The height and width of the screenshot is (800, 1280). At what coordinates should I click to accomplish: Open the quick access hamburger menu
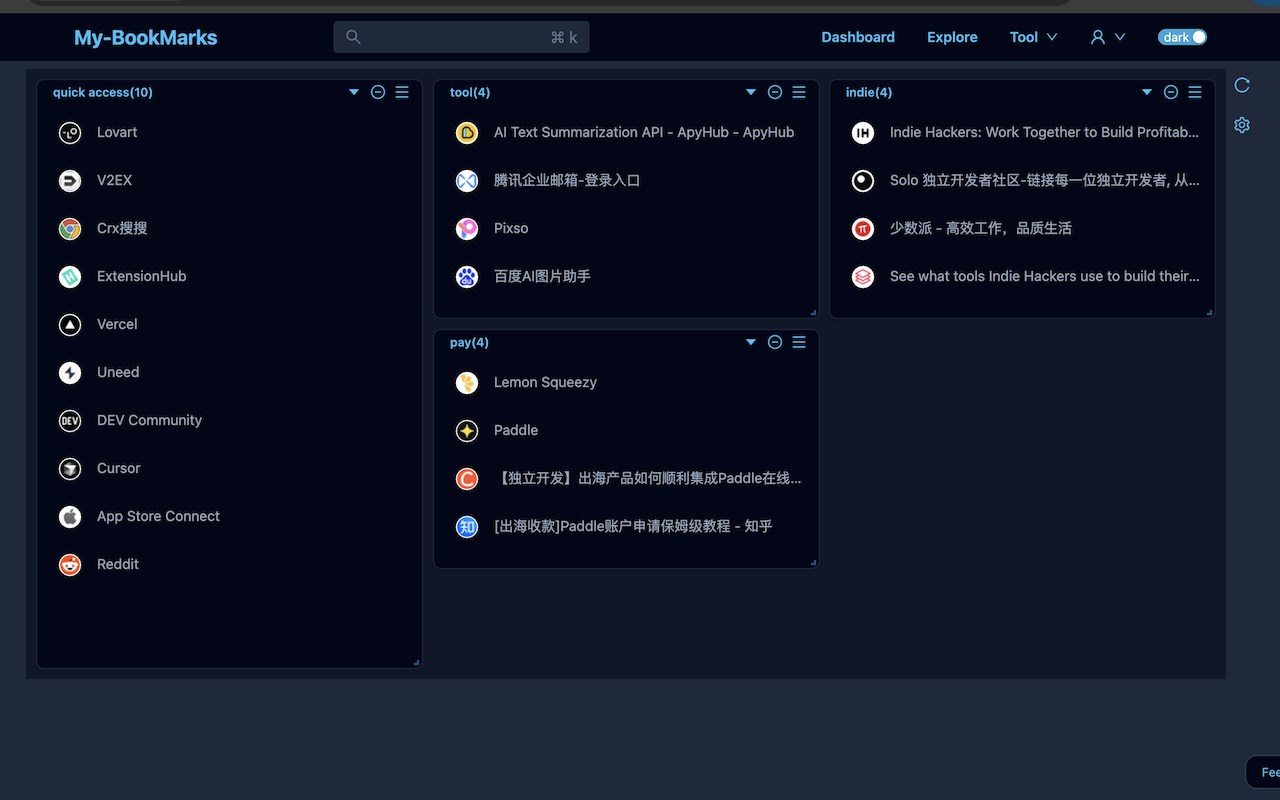pos(402,92)
